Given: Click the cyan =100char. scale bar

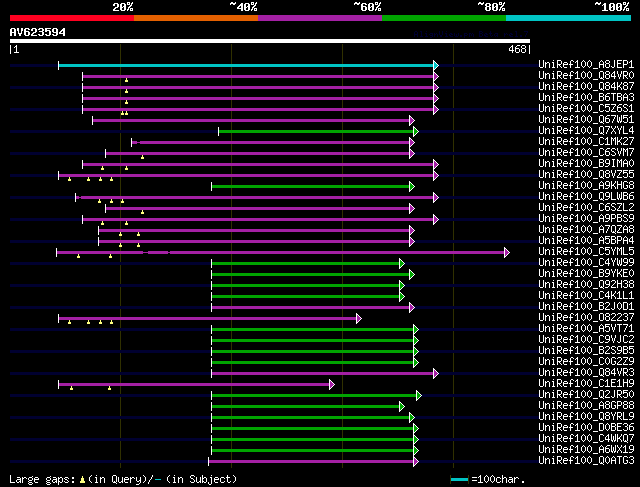Looking at the screenshot, I should (x=459, y=480).
